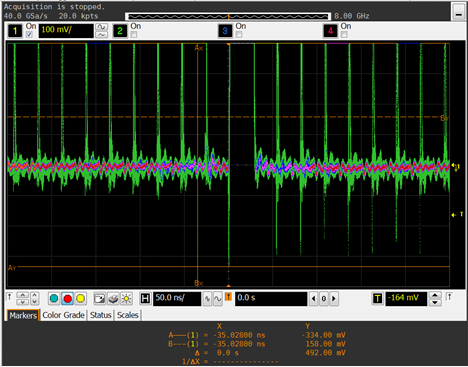Click the narrow up-down arrow control
The image size is (468, 367).
[x=35, y=298]
